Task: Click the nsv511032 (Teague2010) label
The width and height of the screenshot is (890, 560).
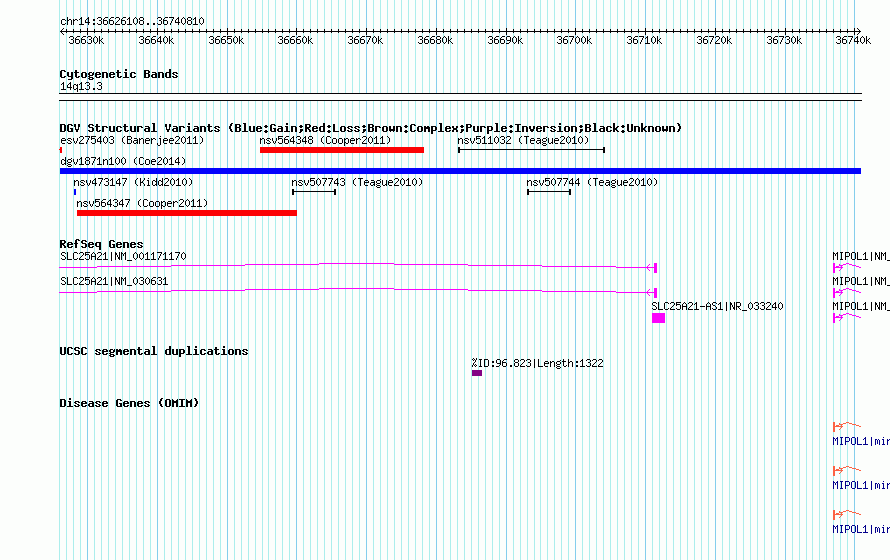Action: (523, 140)
